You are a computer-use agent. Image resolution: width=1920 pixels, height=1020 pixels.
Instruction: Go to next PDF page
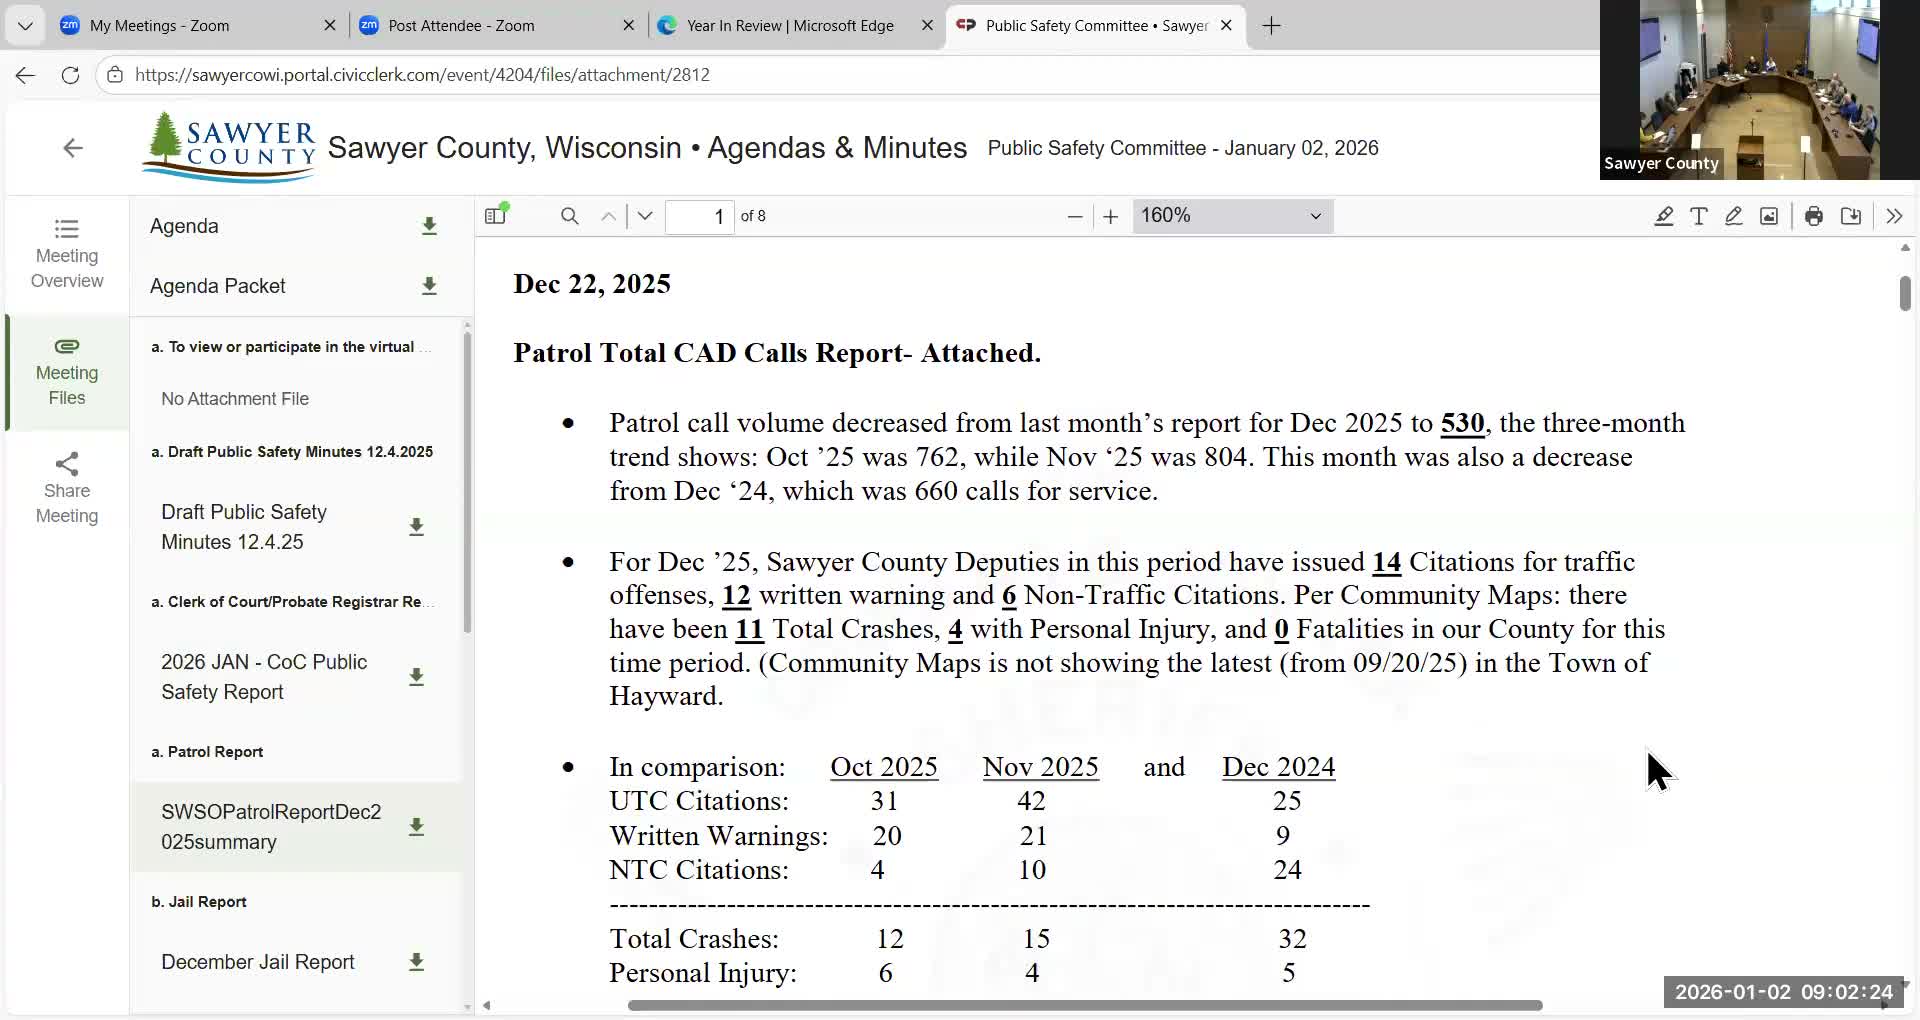645,216
